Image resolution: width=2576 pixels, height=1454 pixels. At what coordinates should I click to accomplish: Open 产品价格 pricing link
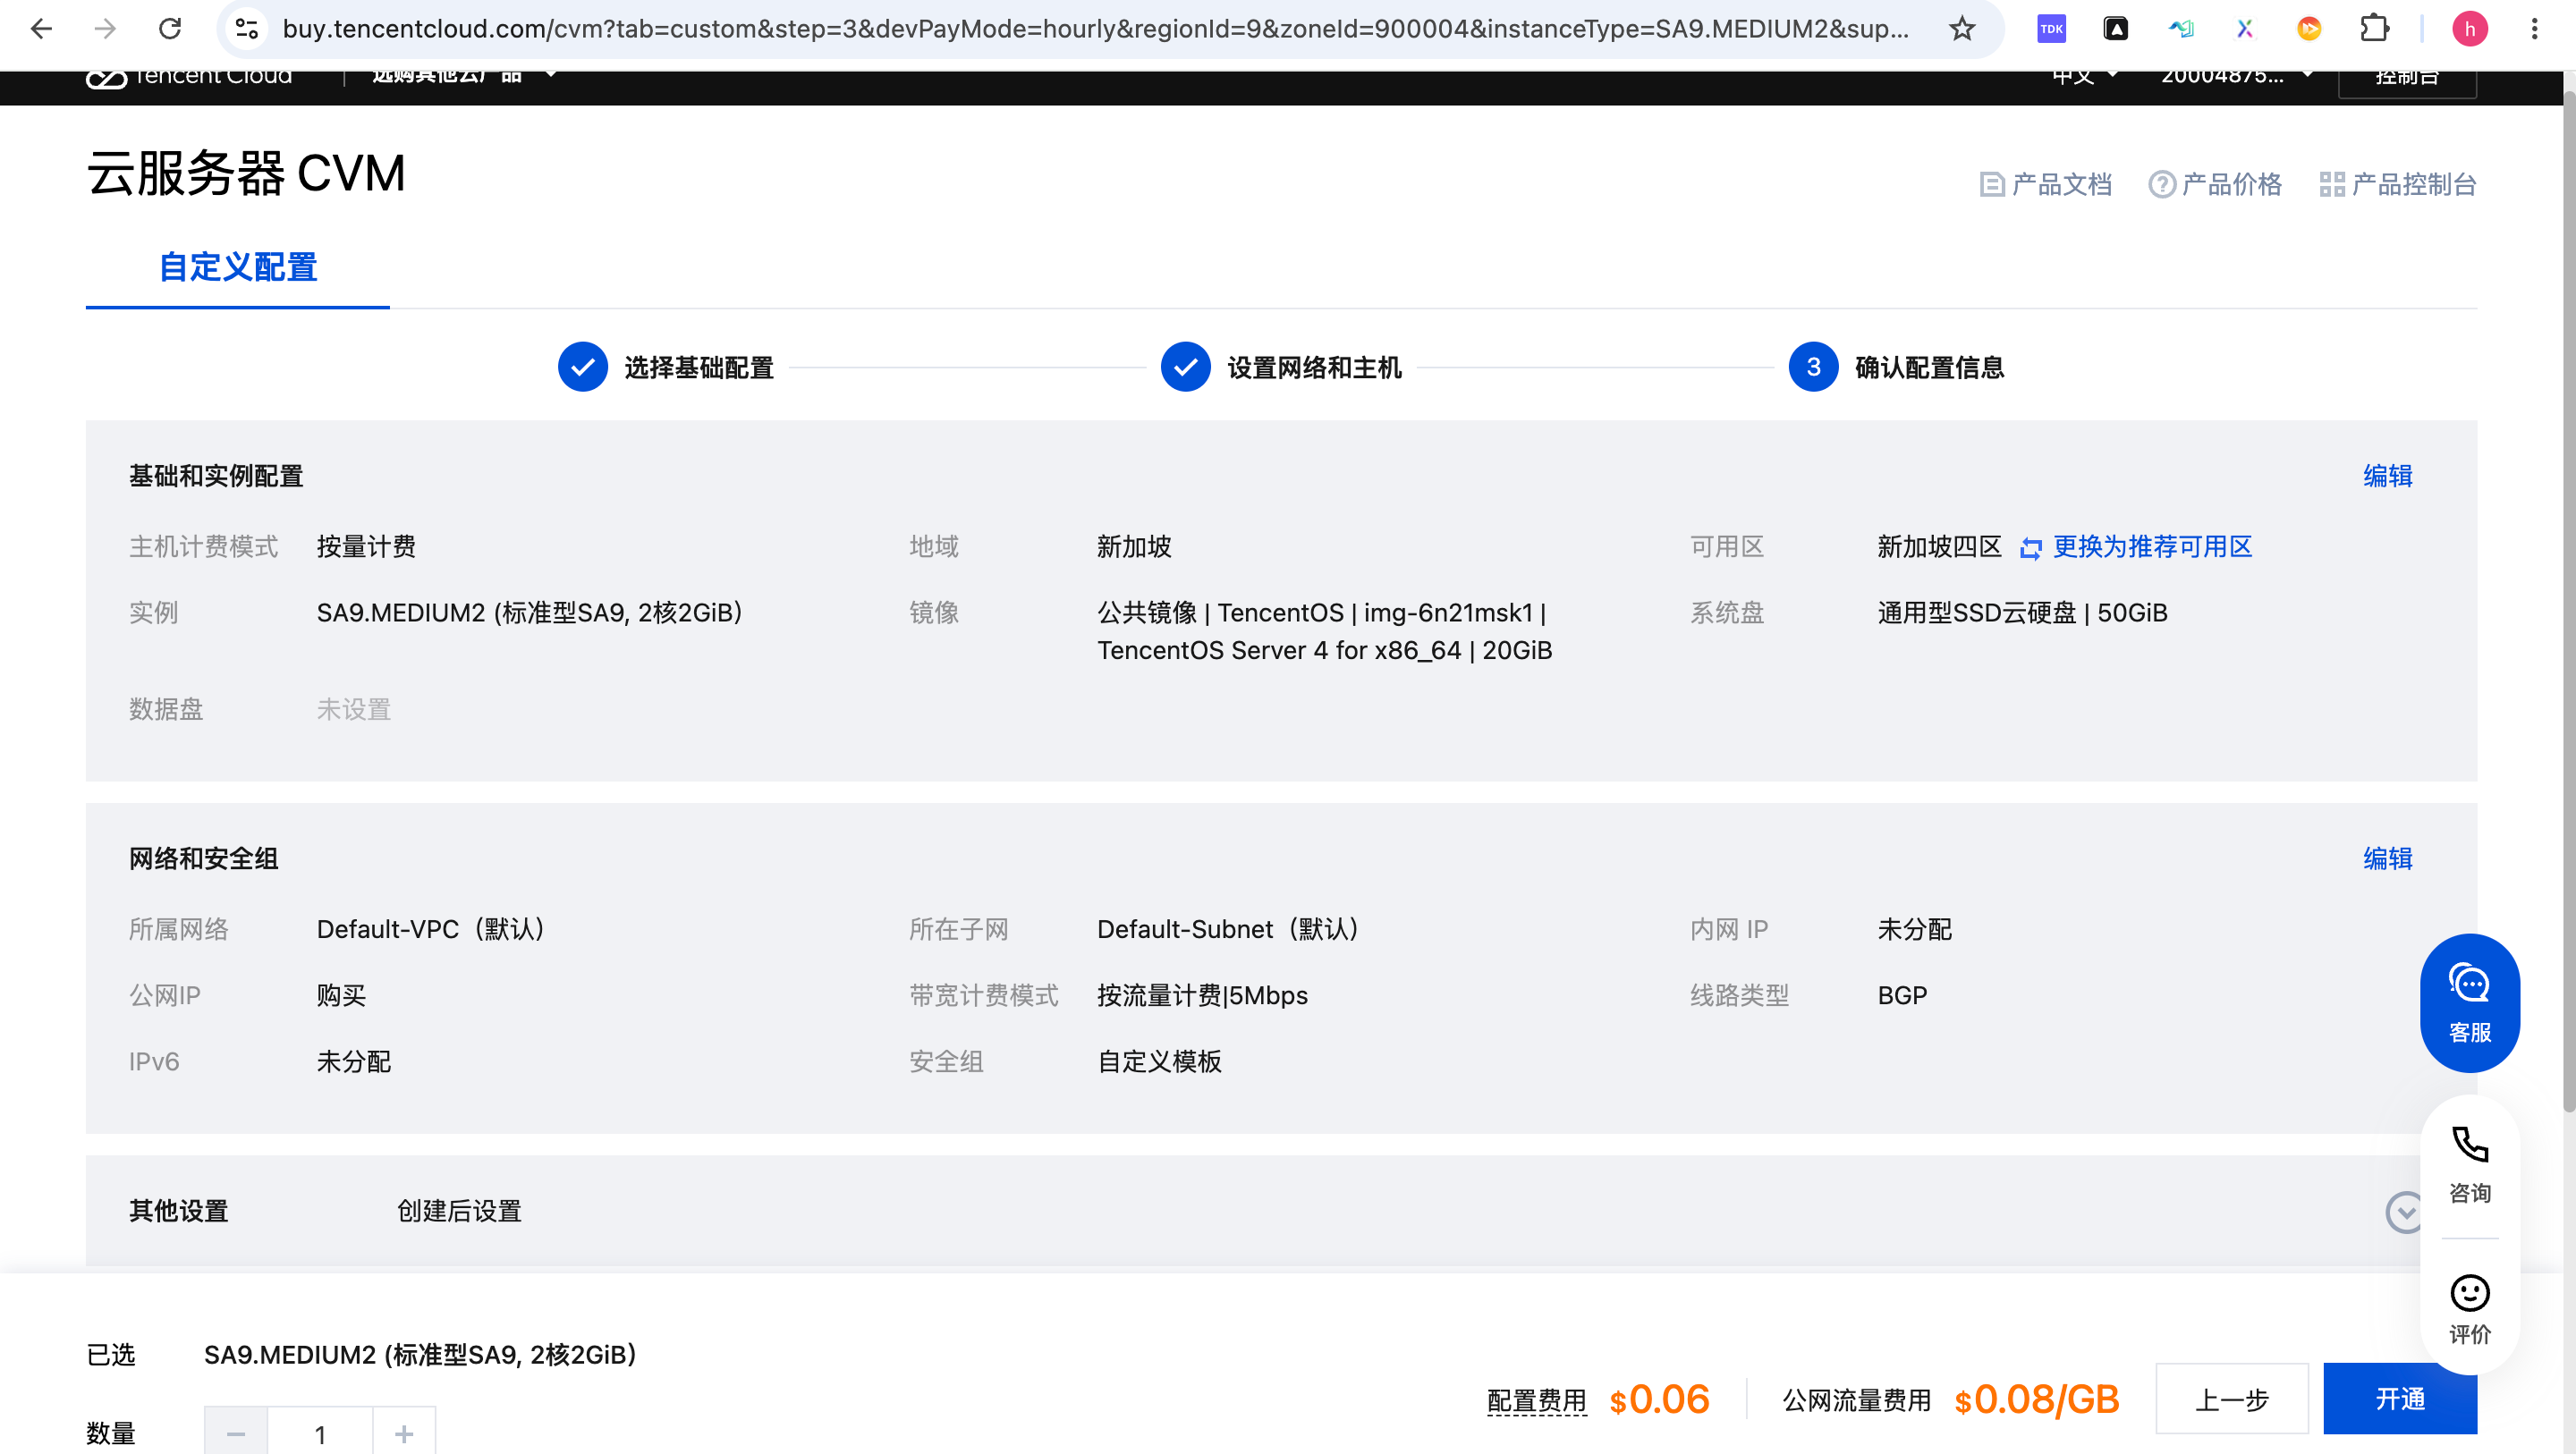click(x=2215, y=184)
